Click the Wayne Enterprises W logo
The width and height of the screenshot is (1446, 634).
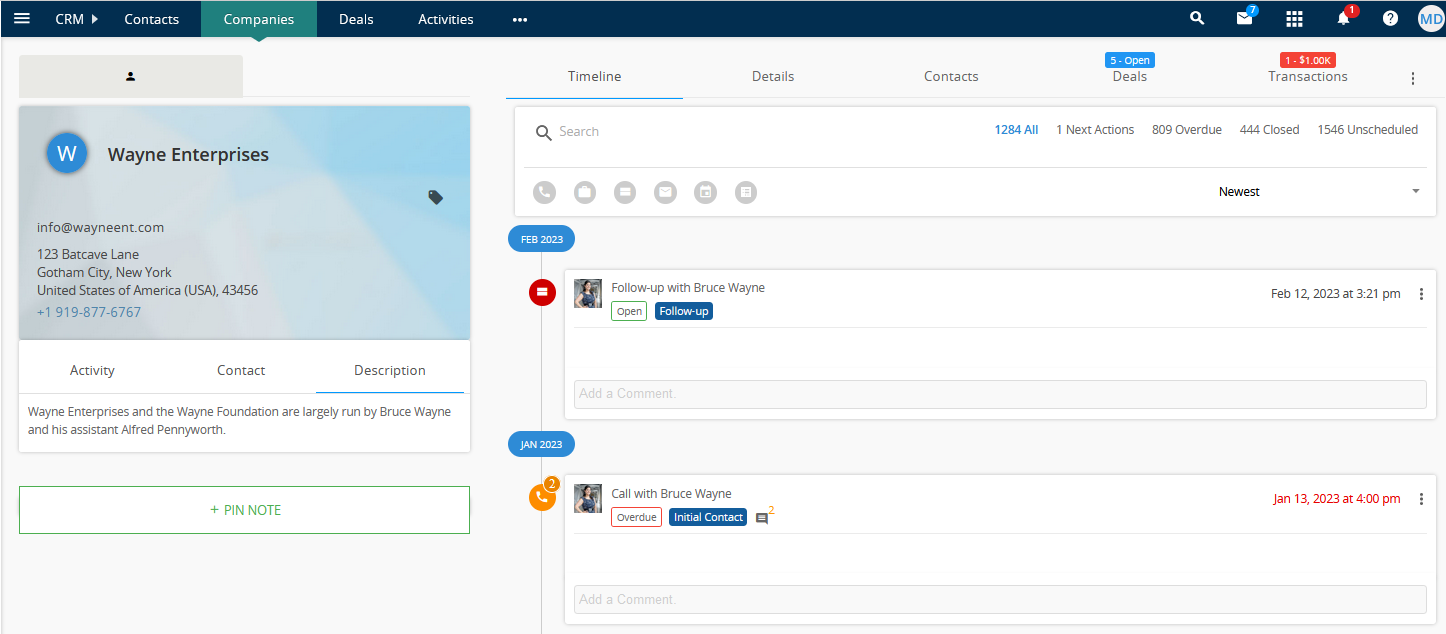pos(67,153)
